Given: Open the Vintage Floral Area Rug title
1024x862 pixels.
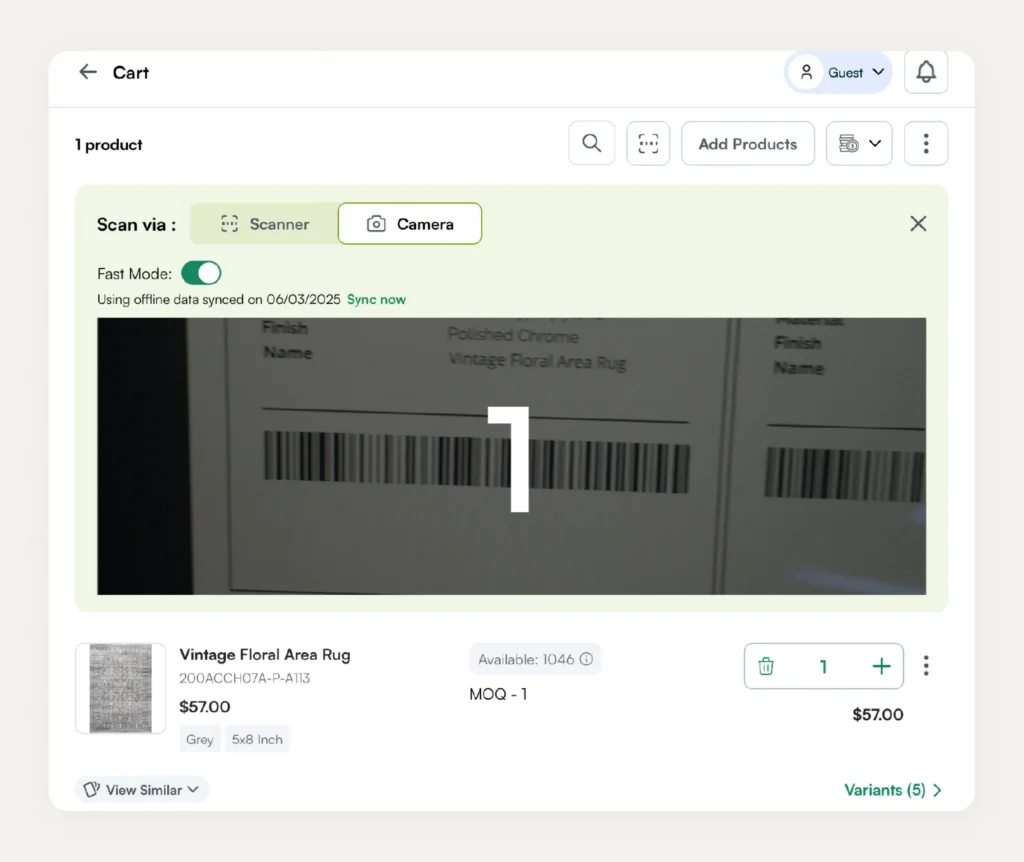Looking at the screenshot, I should point(264,654).
